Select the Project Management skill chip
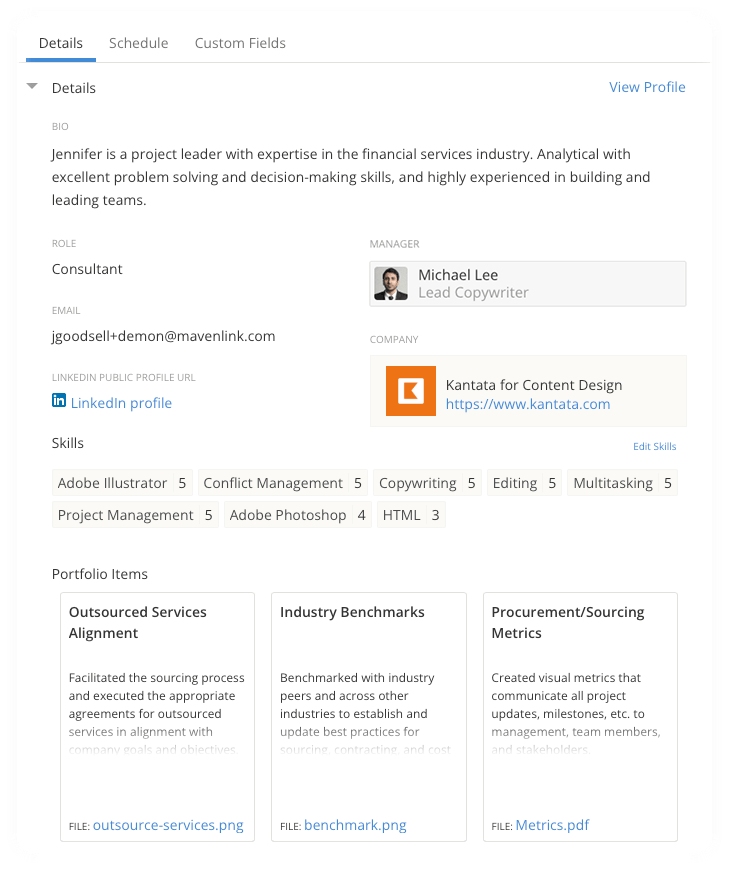 (x=134, y=514)
